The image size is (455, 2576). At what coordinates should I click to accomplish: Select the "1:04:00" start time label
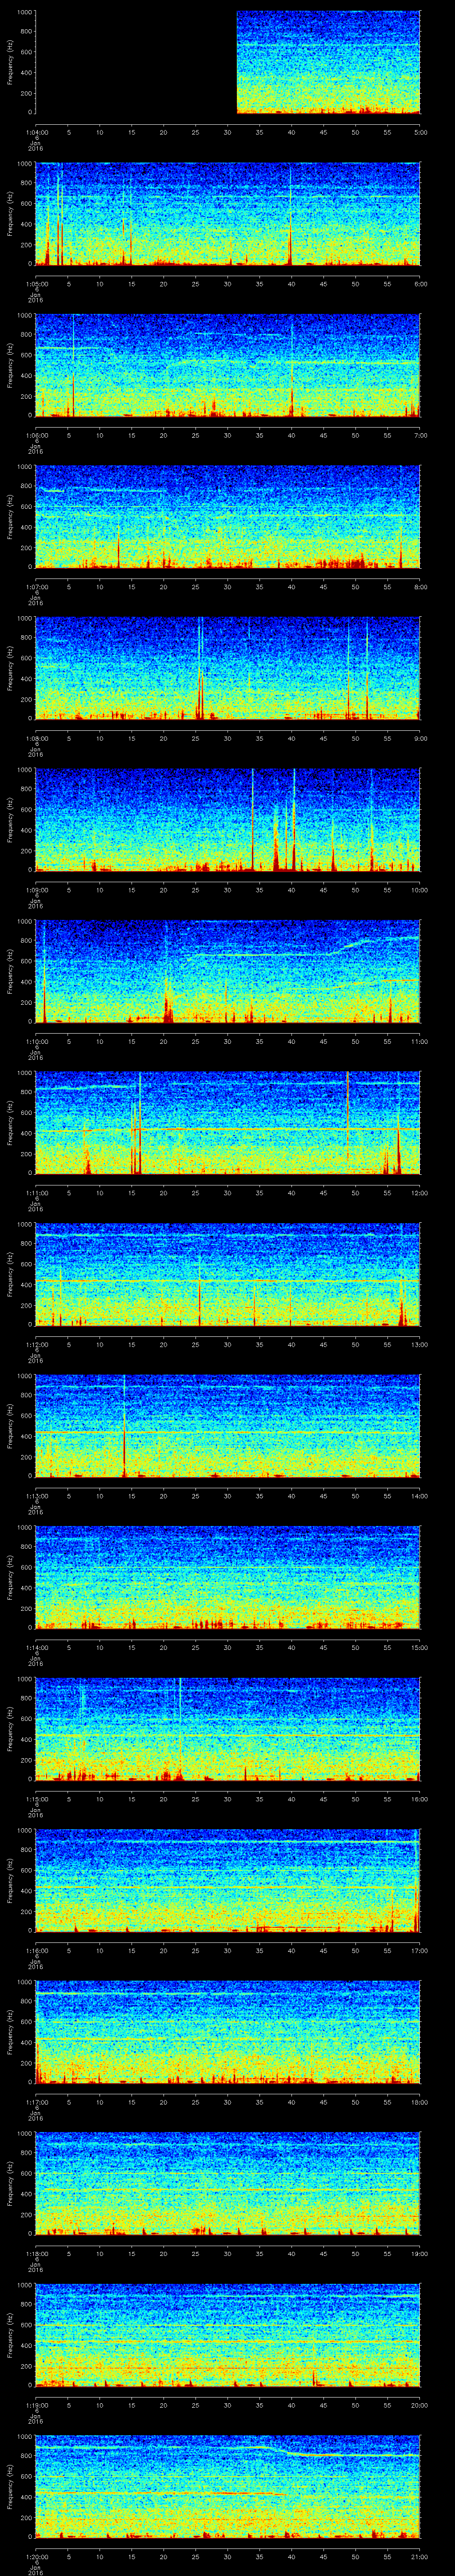click(36, 132)
